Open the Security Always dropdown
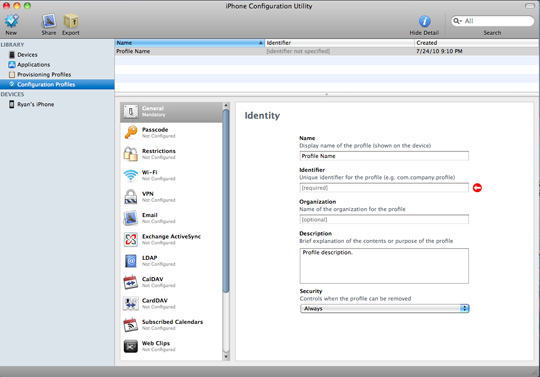This screenshot has width=540, height=377. 384,308
